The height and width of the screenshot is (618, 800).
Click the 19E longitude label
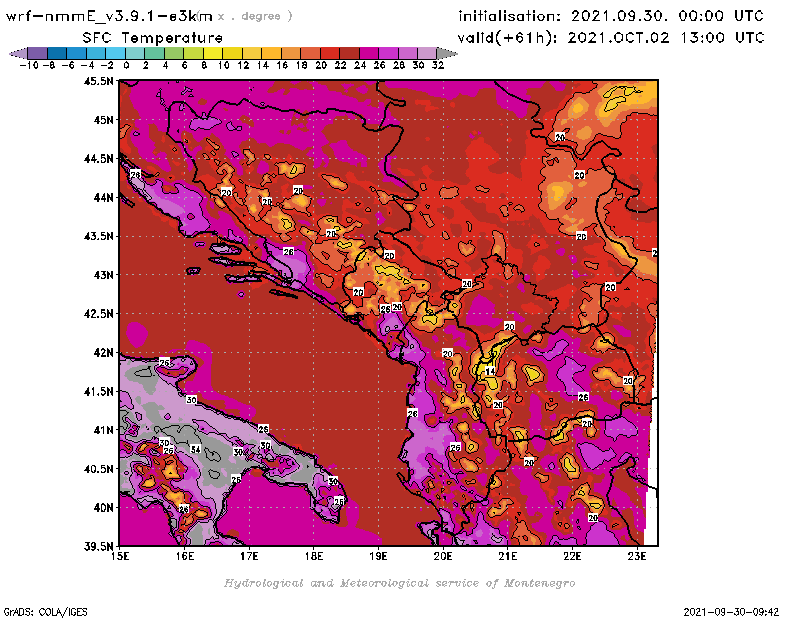[x=379, y=556]
